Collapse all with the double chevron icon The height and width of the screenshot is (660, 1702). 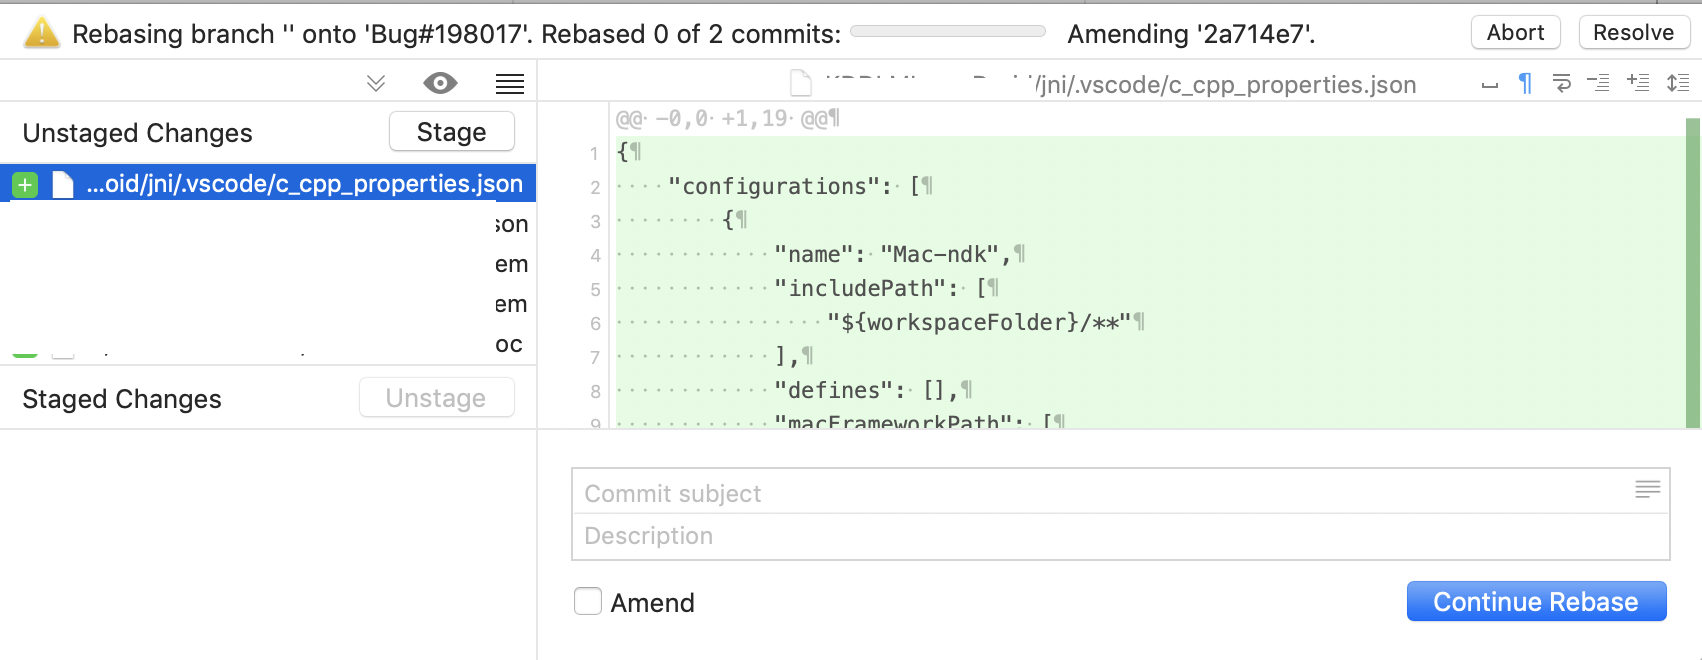(375, 84)
